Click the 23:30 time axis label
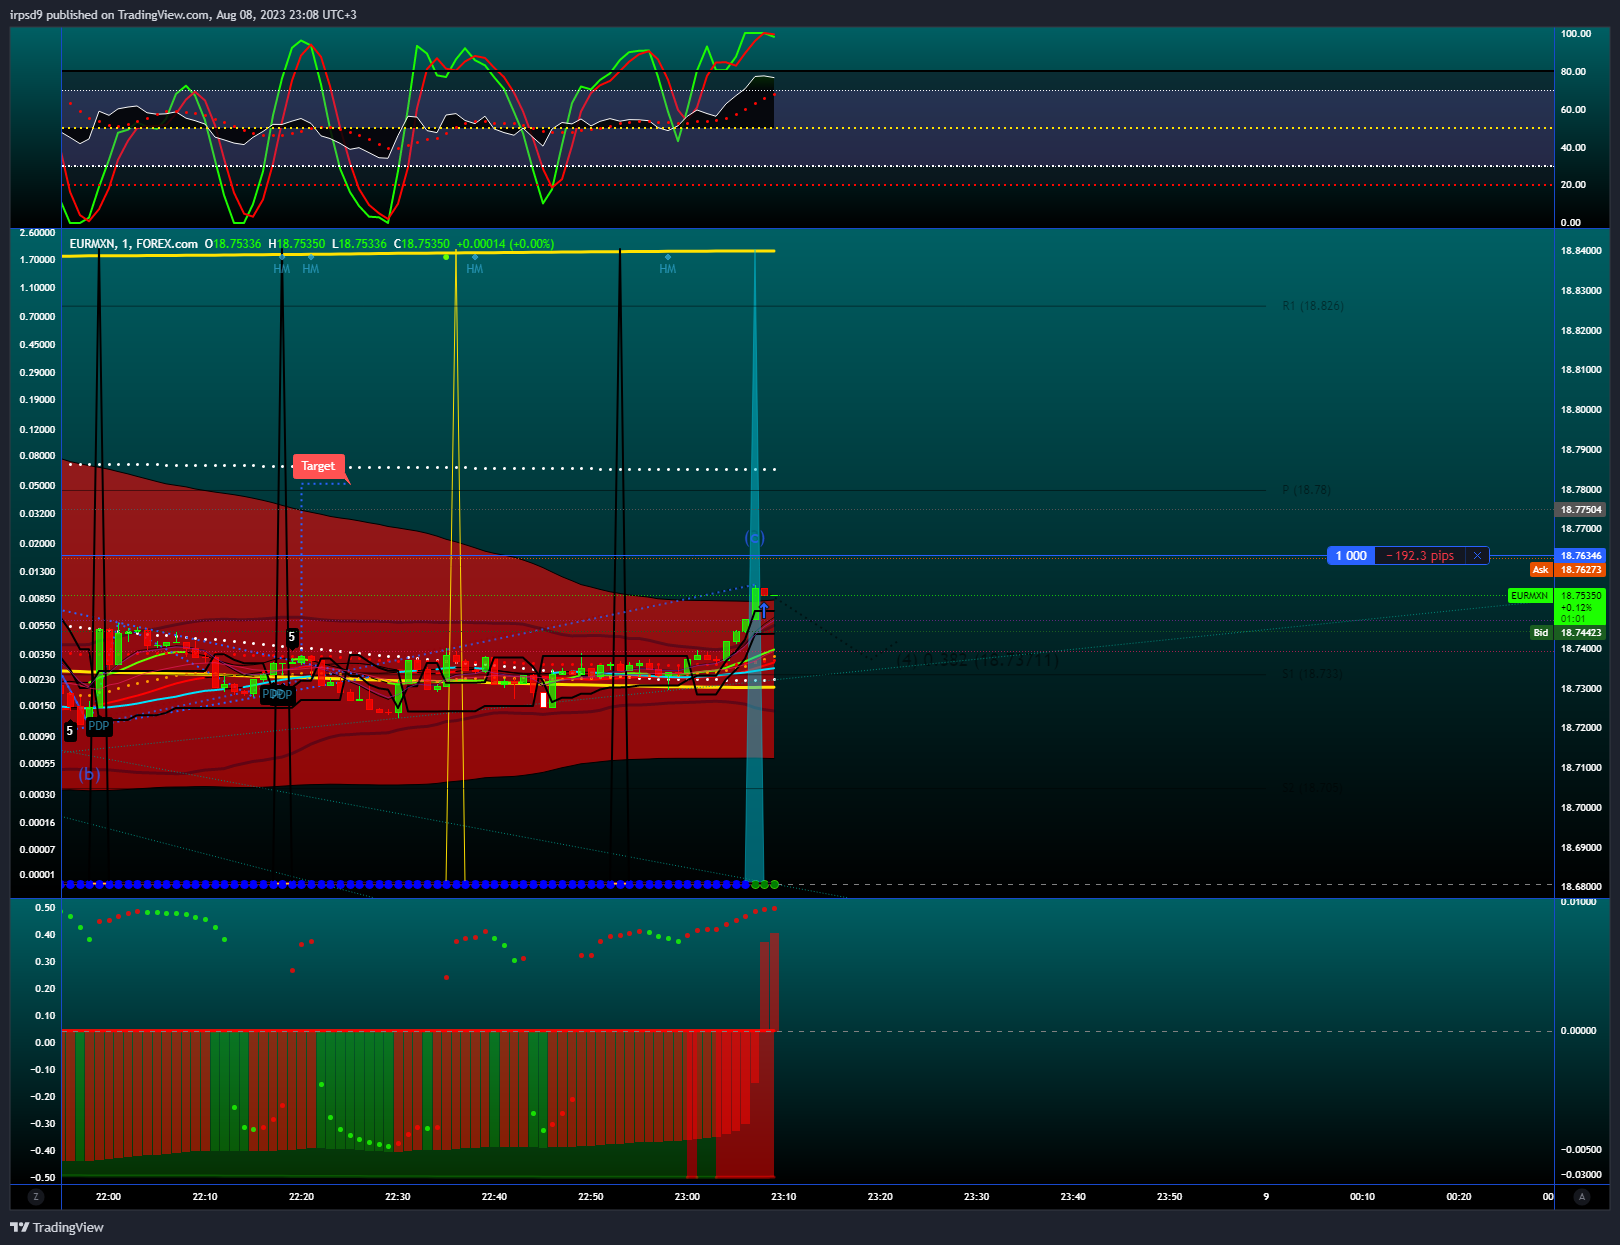 pos(976,1197)
